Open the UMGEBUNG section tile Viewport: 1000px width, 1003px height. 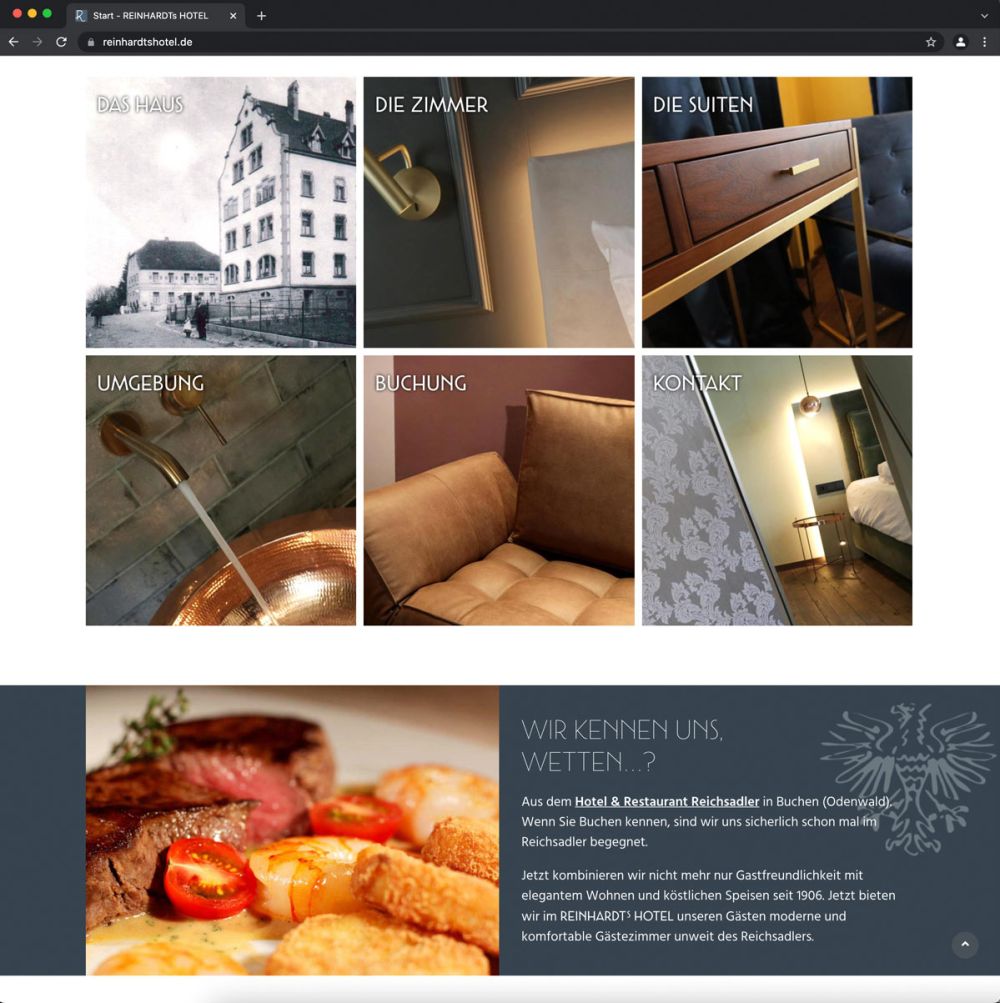pyautogui.click(x=220, y=489)
